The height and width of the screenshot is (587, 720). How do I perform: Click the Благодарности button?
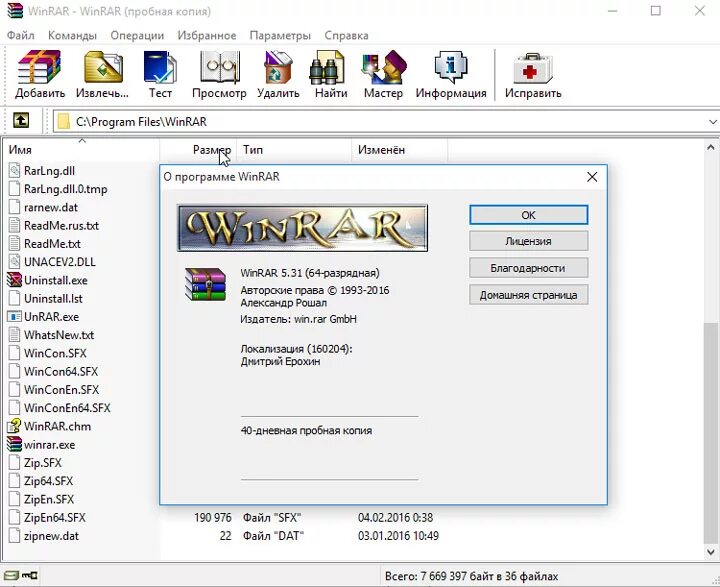coord(529,268)
